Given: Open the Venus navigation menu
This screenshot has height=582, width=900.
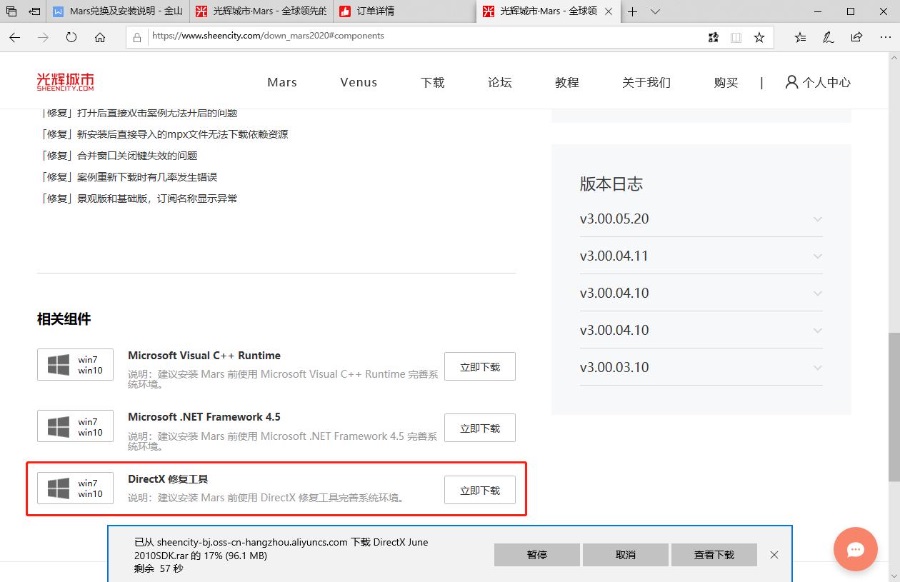Looking at the screenshot, I should [358, 82].
